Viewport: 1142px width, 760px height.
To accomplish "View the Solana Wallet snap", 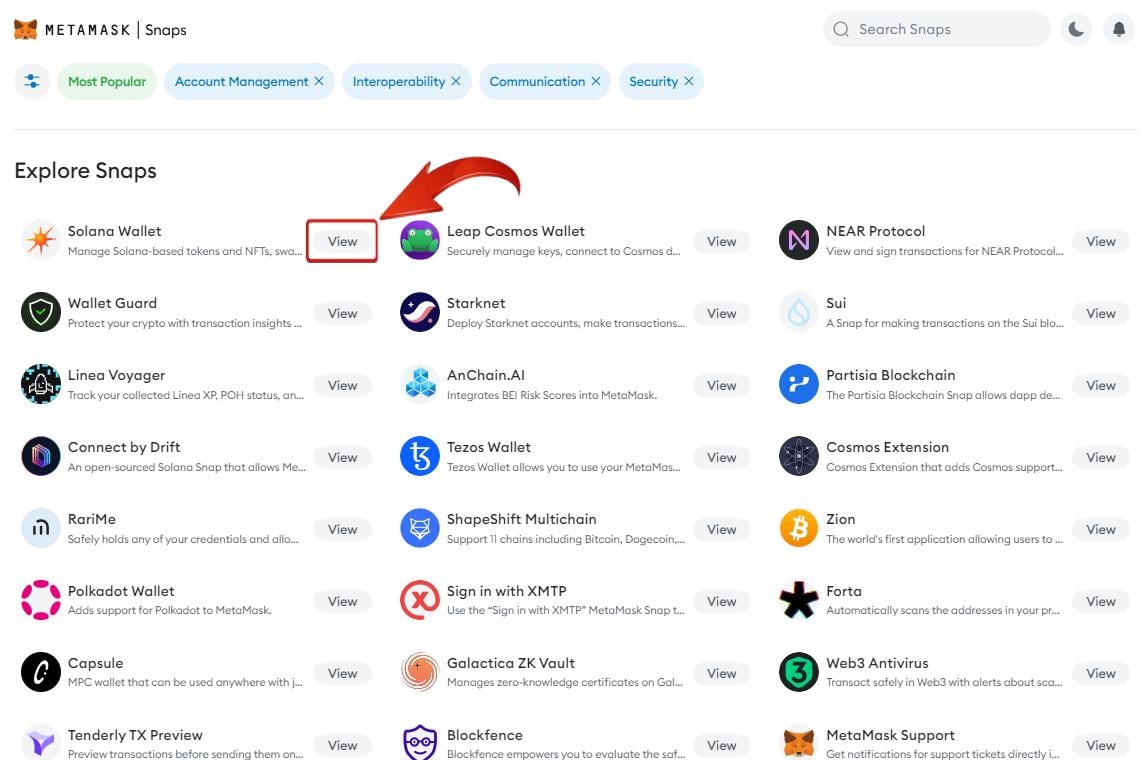I will [342, 241].
